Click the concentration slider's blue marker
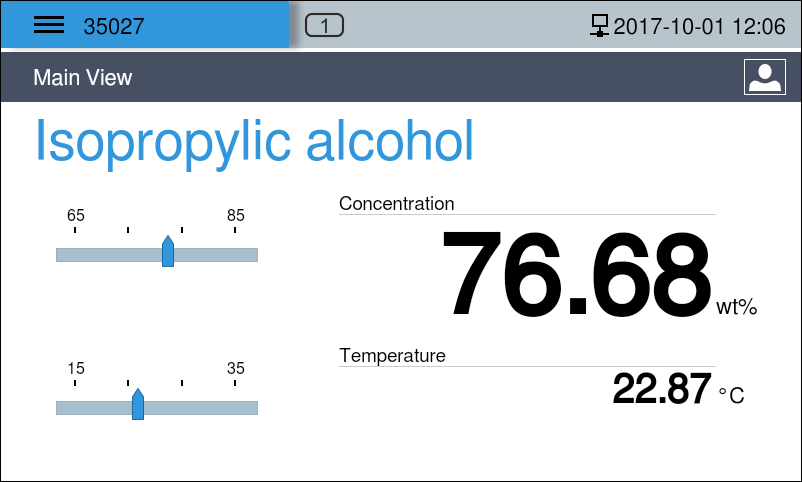Image resolution: width=802 pixels, height=482 pixels. (168, 252)
